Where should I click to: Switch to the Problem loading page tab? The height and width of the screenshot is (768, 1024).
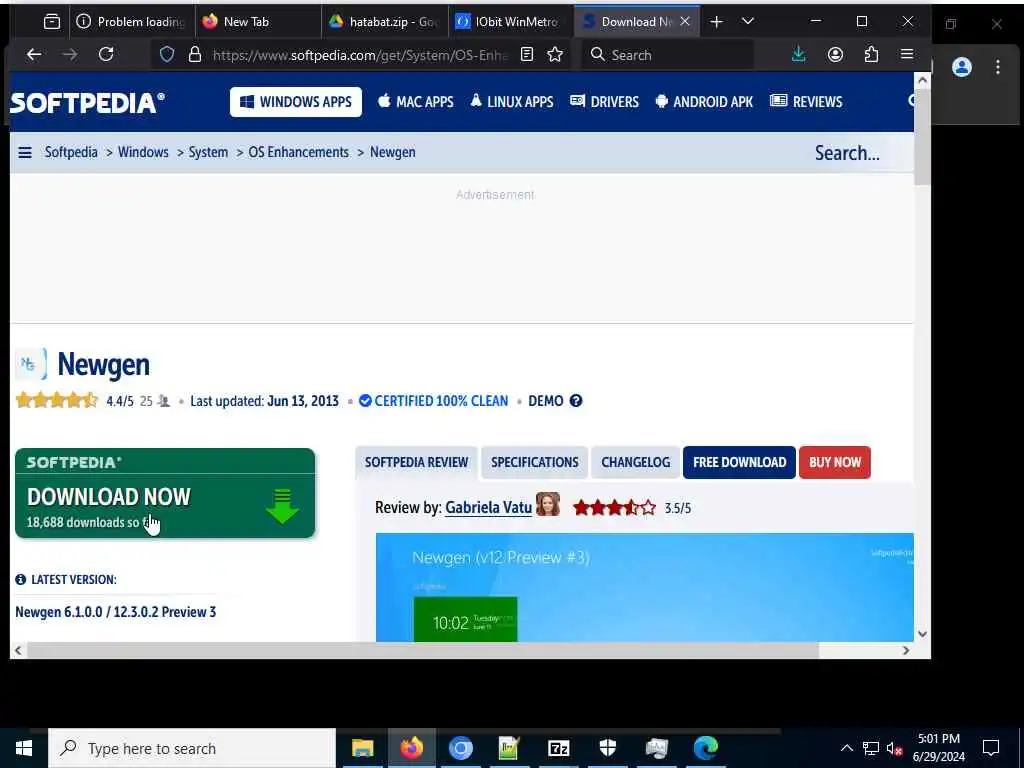[131, 22]
